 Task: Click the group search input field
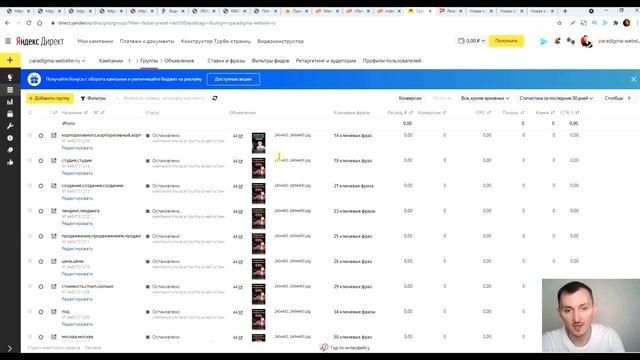[163, 98]
